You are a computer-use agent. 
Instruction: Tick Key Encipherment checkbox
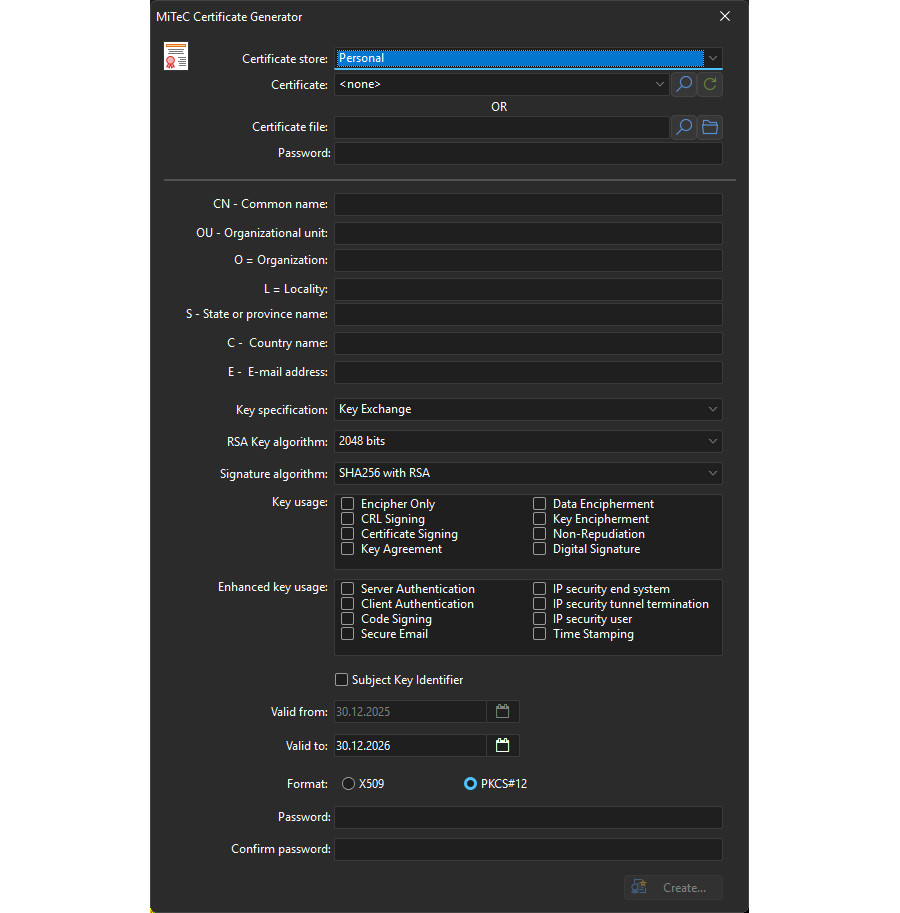click(540, 519)
